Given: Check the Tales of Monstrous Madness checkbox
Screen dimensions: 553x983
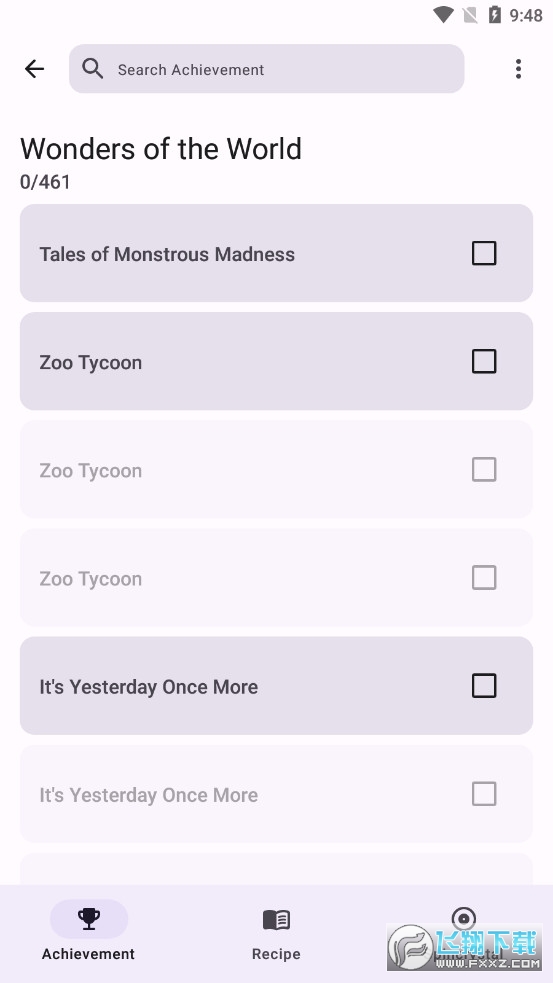Looking at the screenshot, I should [x=483, y=253].
